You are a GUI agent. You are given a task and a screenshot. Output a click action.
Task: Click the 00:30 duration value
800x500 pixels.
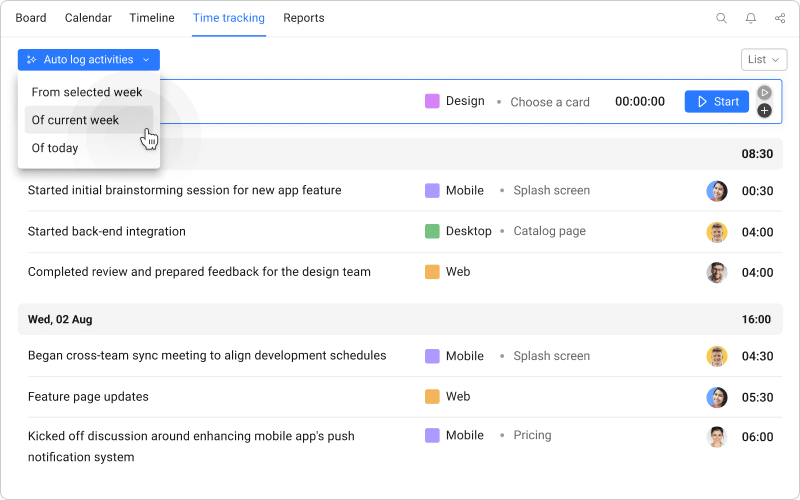pos(757,191)
